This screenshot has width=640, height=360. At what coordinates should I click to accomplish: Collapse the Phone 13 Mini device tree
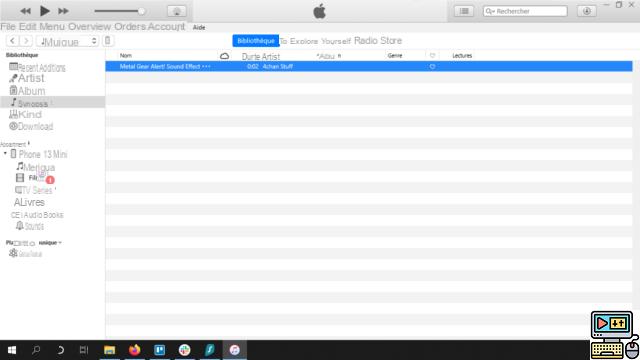[x=5, y=154]
